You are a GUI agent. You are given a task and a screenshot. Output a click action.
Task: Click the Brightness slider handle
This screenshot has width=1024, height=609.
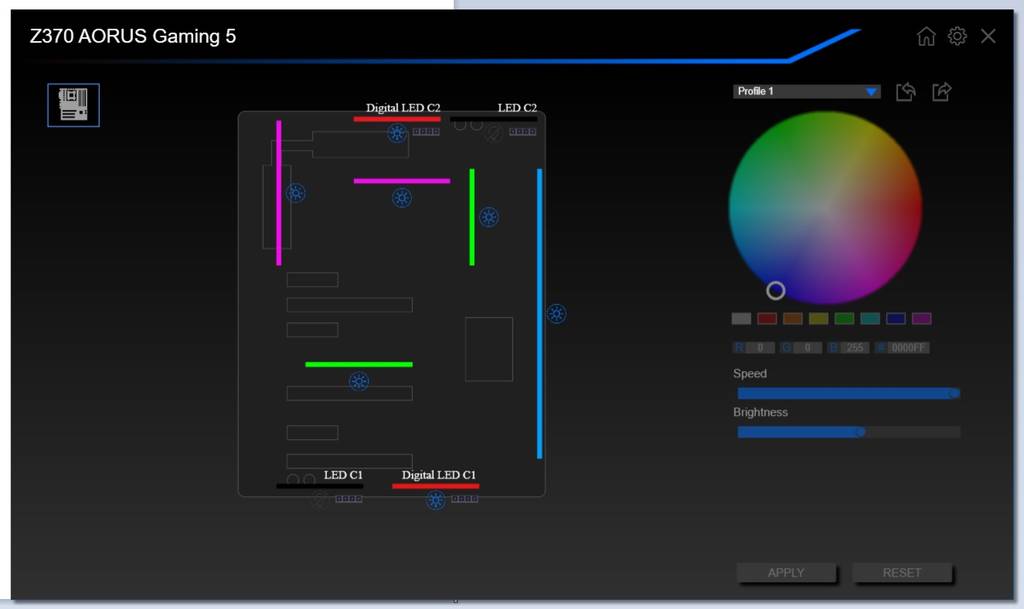coord(861,431)
